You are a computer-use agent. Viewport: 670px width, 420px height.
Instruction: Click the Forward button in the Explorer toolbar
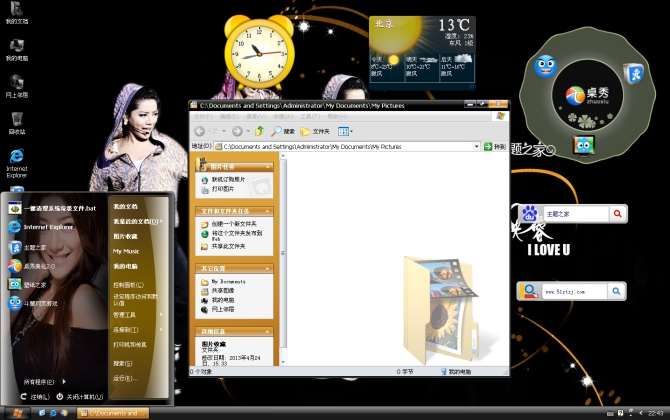click(238, 131)
